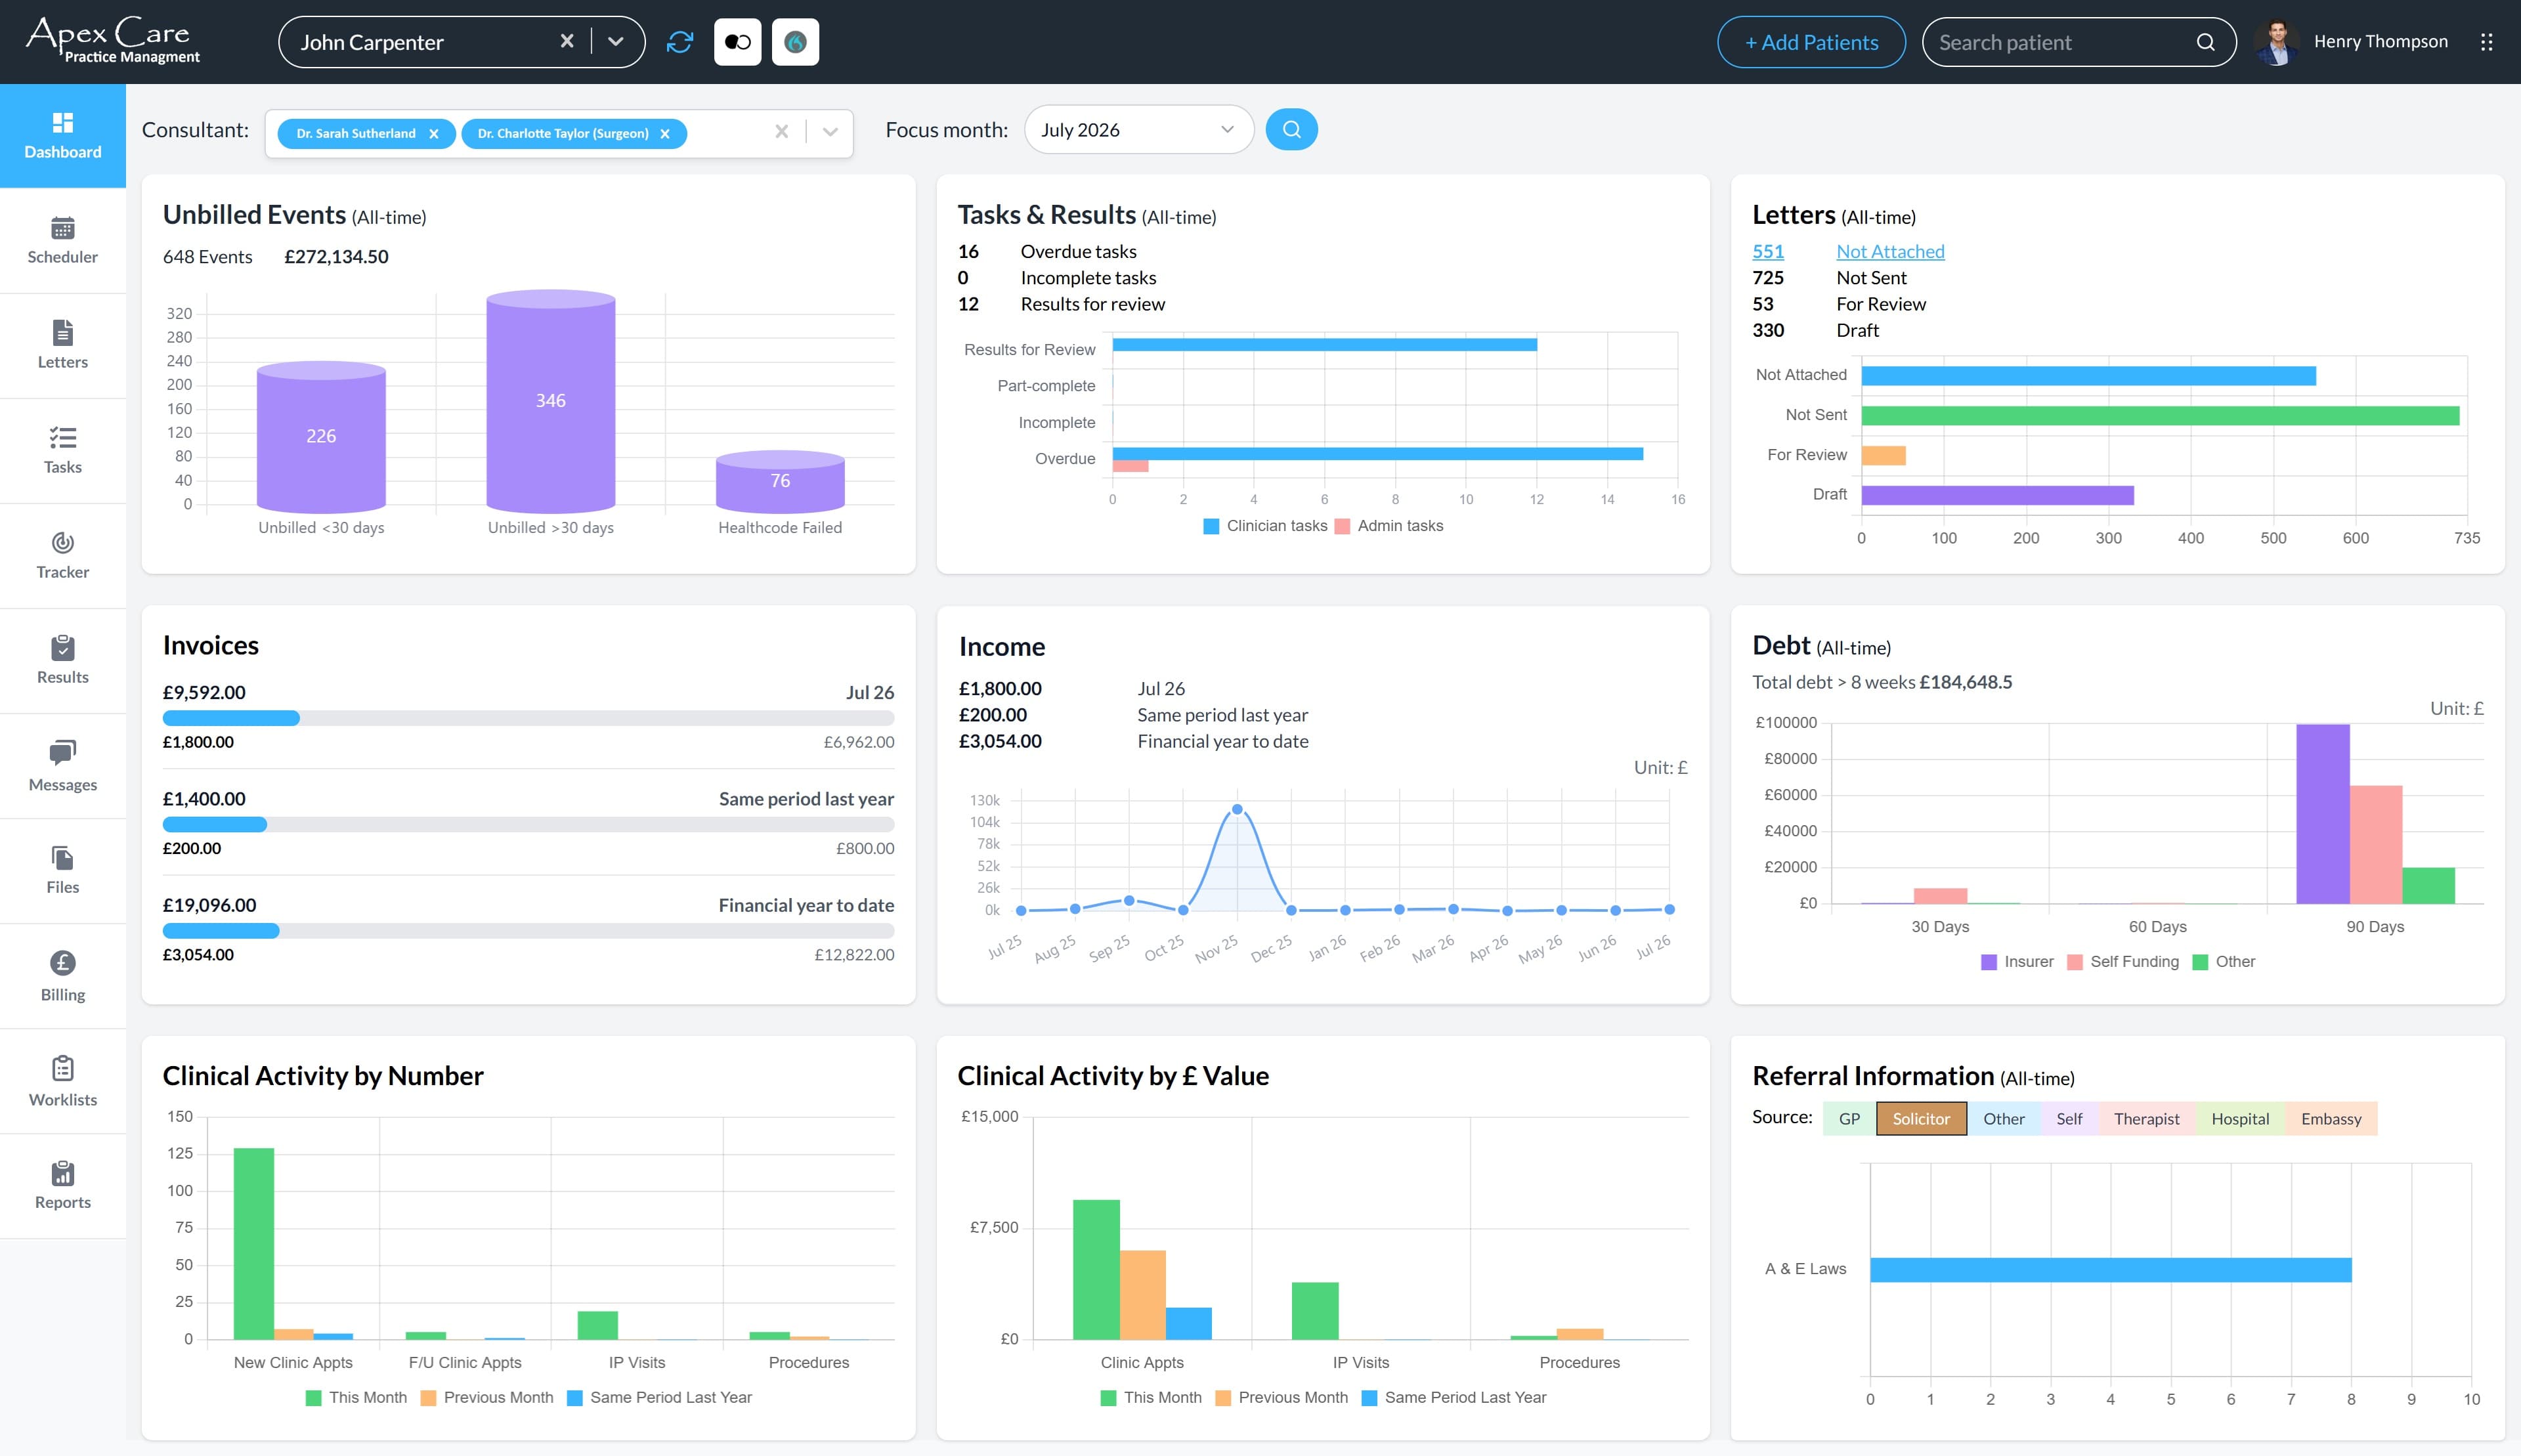Expand the Consultant multi-select dropdown arrow
Viewport: 2521px width, 1456px height.
pyautogui.click(x=830, y=132)
